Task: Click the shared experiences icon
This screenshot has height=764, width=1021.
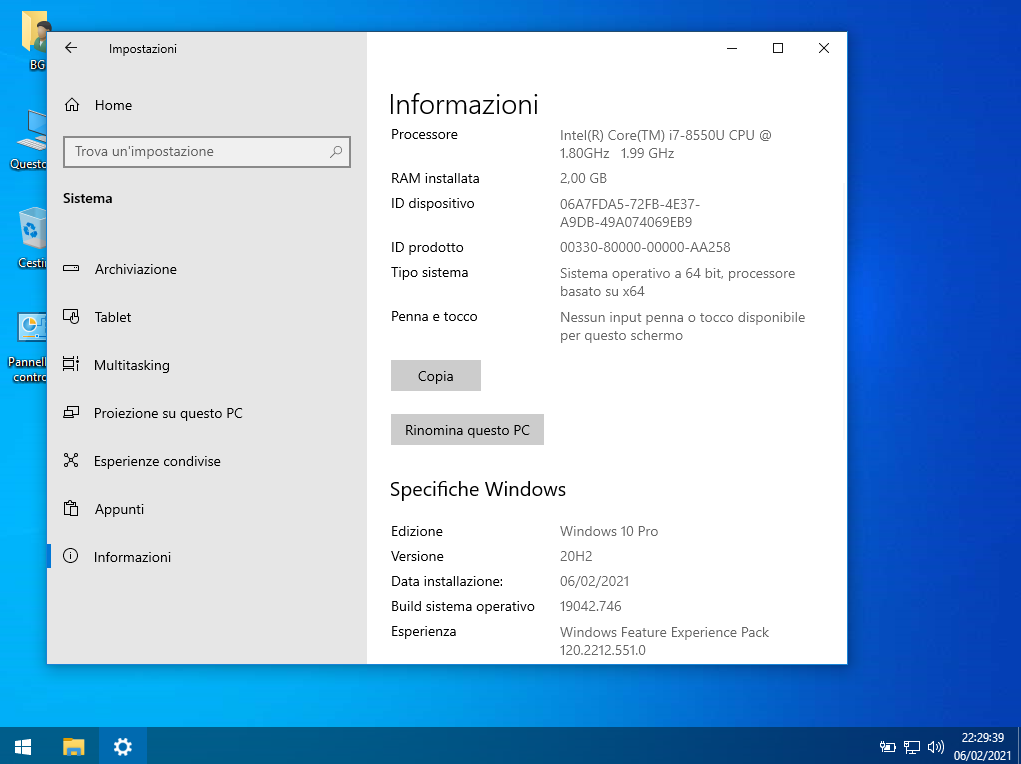Action: (71, 460)
